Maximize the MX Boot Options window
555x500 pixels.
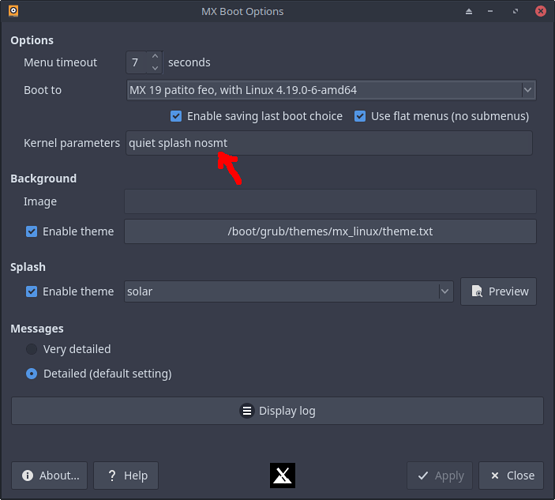coord(515,11)
